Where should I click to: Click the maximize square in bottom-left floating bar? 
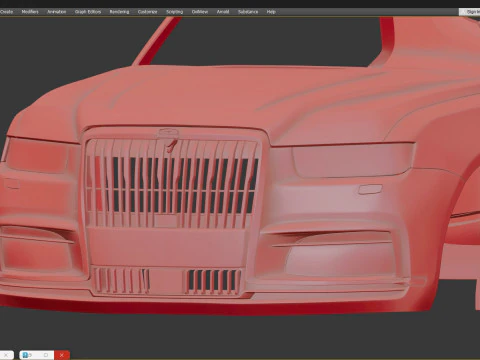pyautogui.click(x=46, y=355)
